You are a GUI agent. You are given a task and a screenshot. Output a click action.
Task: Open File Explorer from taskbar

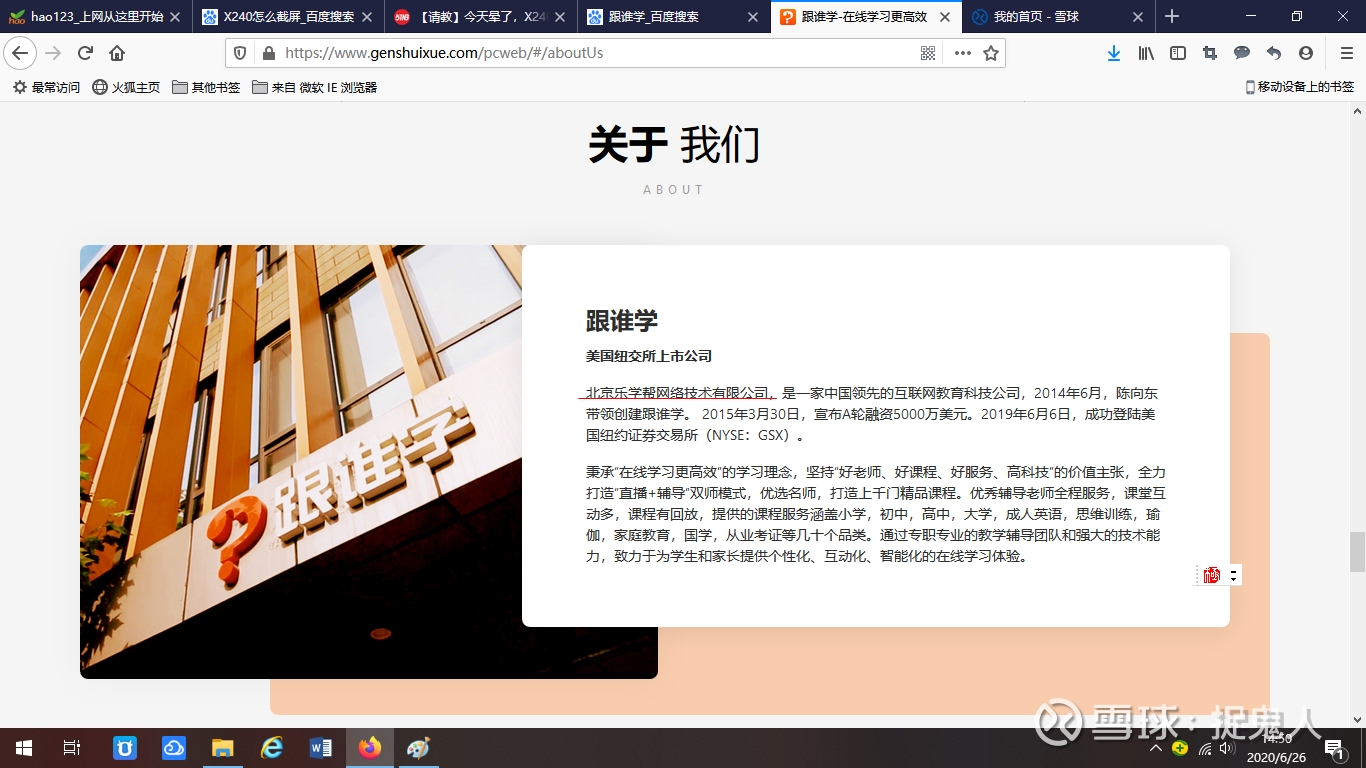point(222,748)
